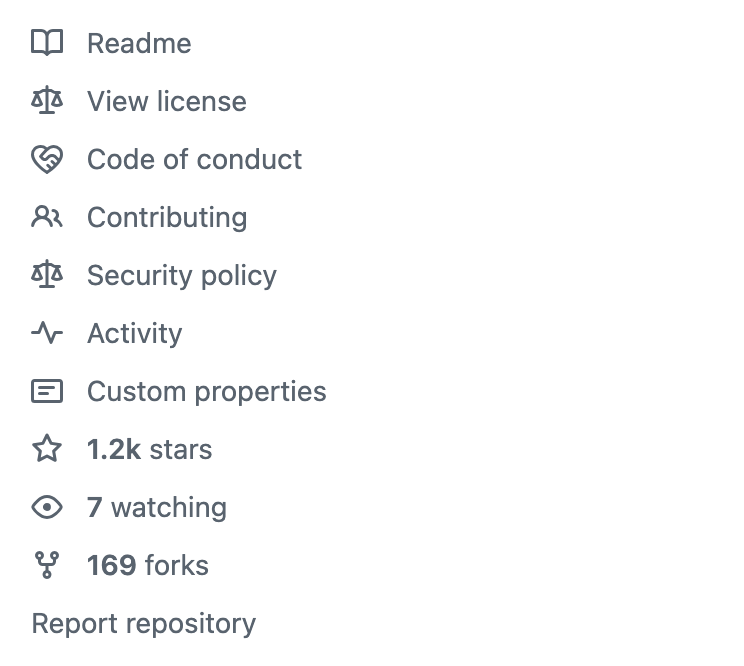The image size is (744, 666).
Task: Open the Custom properties link
Action: [x=206, y=391]
